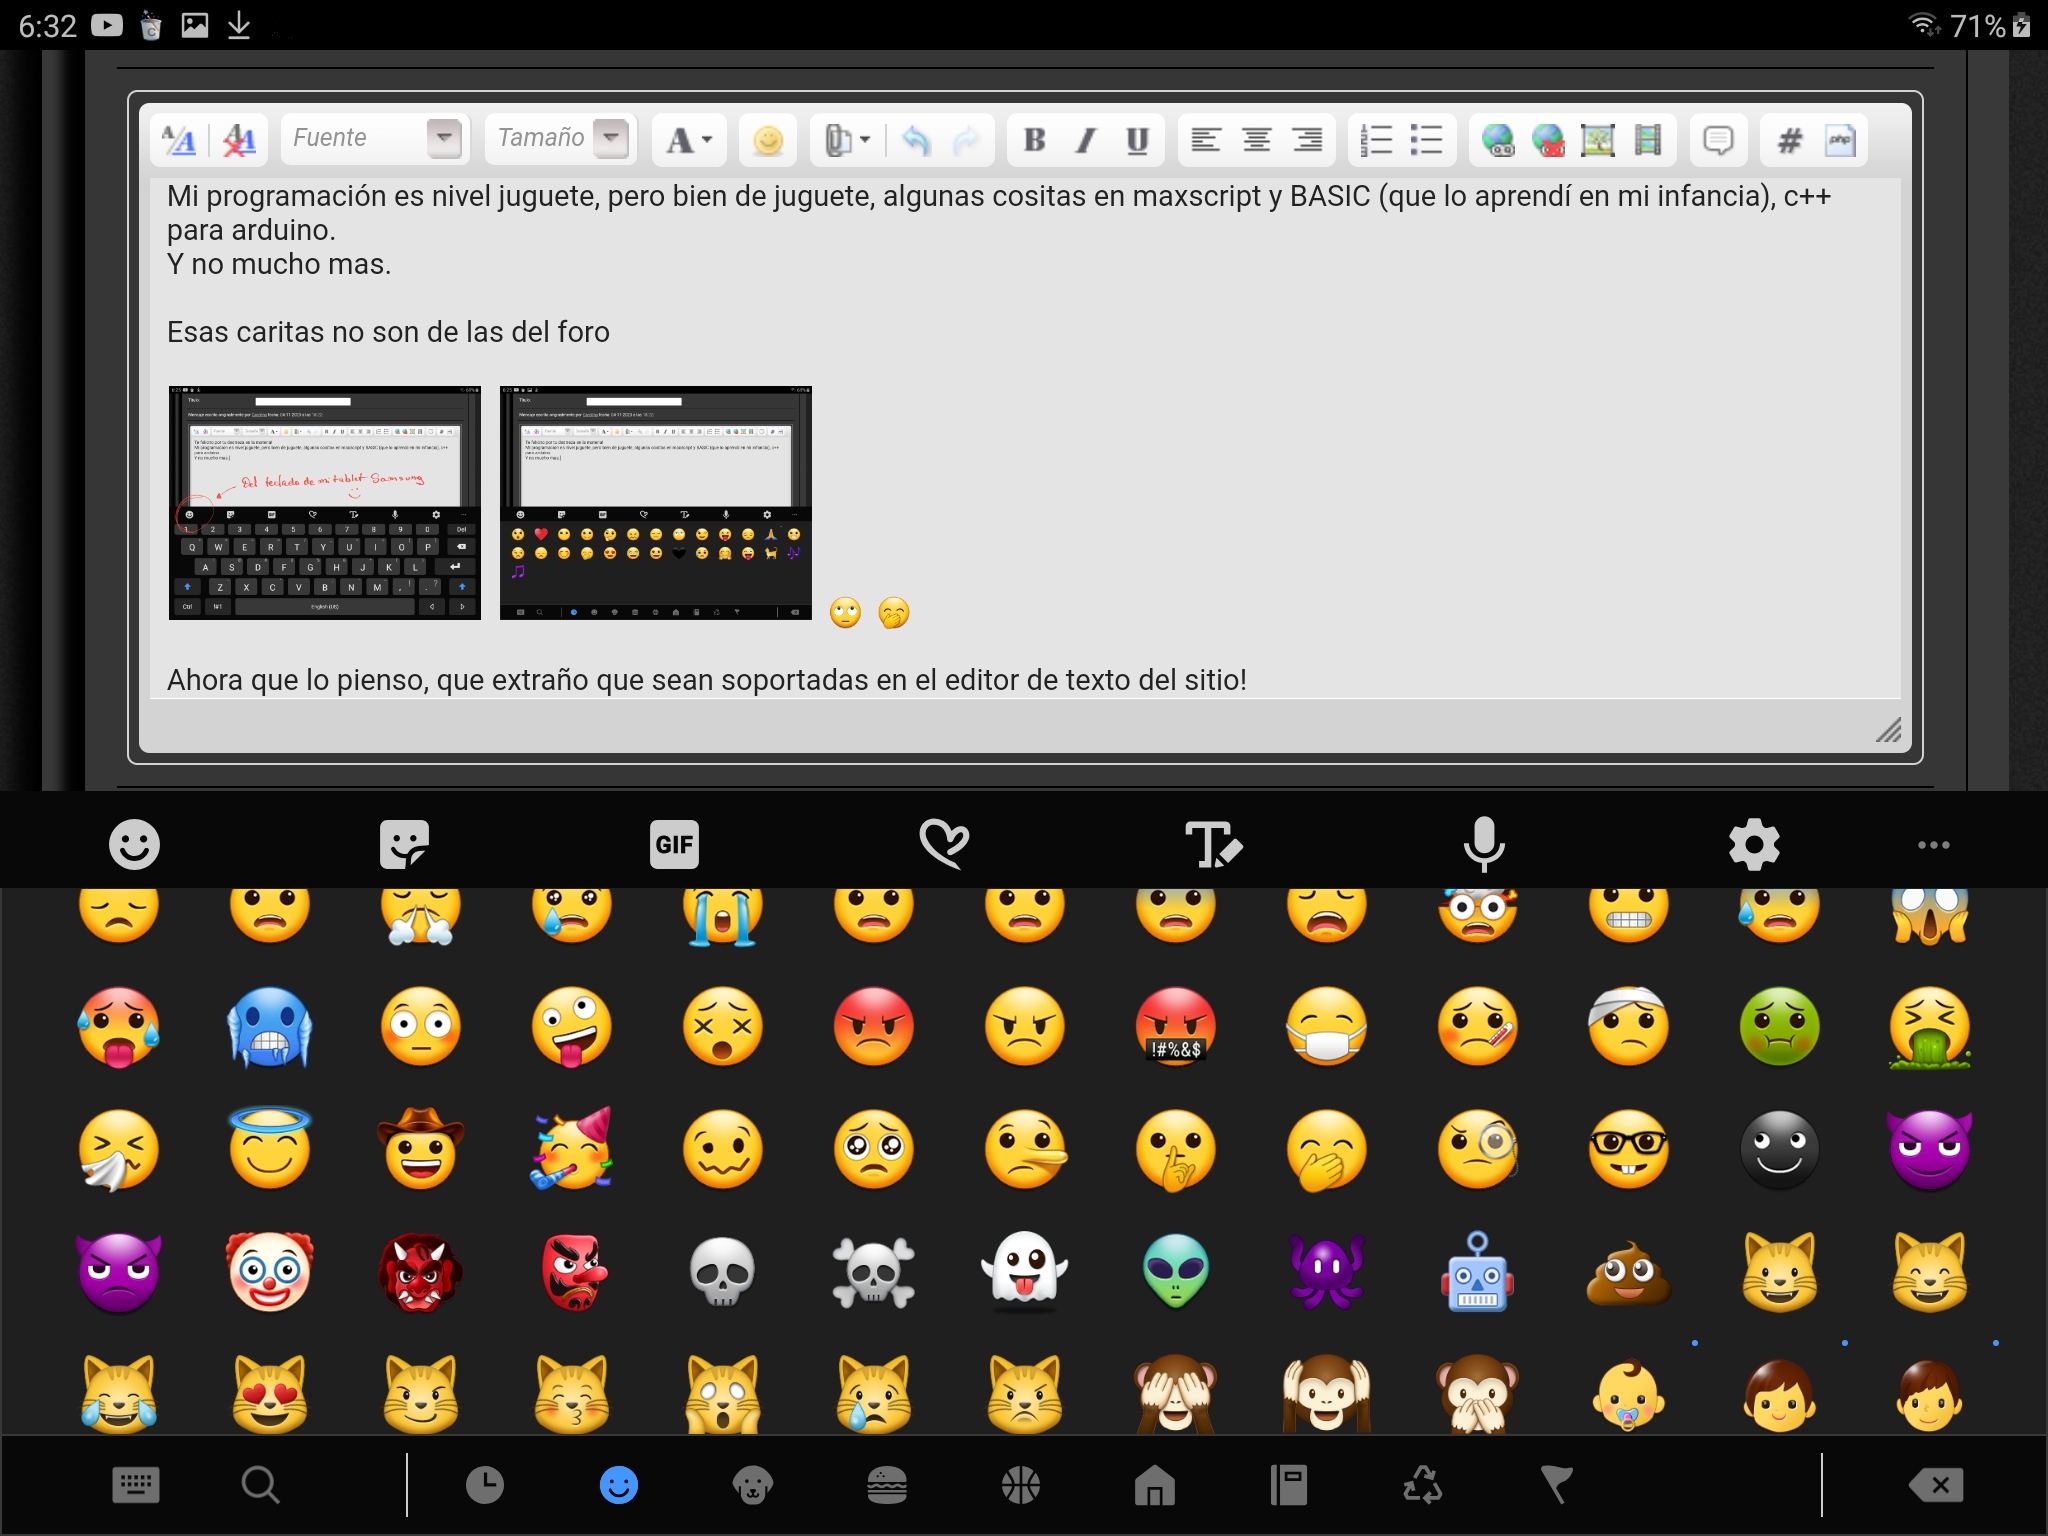This screenshot has width=2048, height=1536.
Task: Wrap selection in code hash tags
Action: click(1789, 140)
